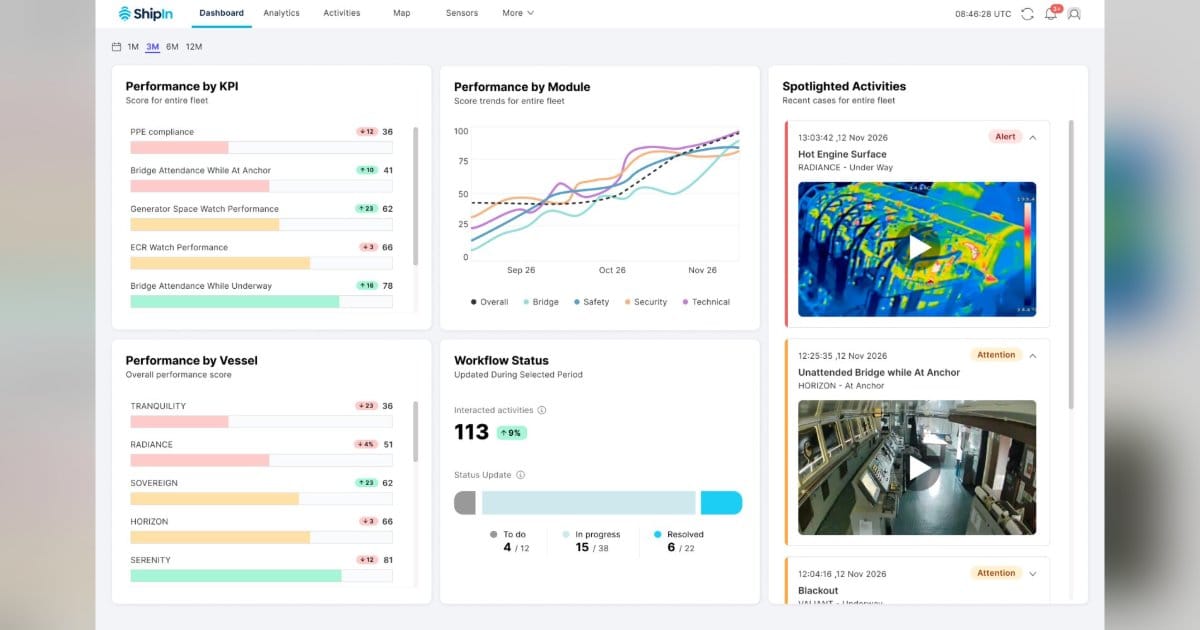Go to the Map tab
The width and height of the screenshot is (1200, 630).
point(401,13)
